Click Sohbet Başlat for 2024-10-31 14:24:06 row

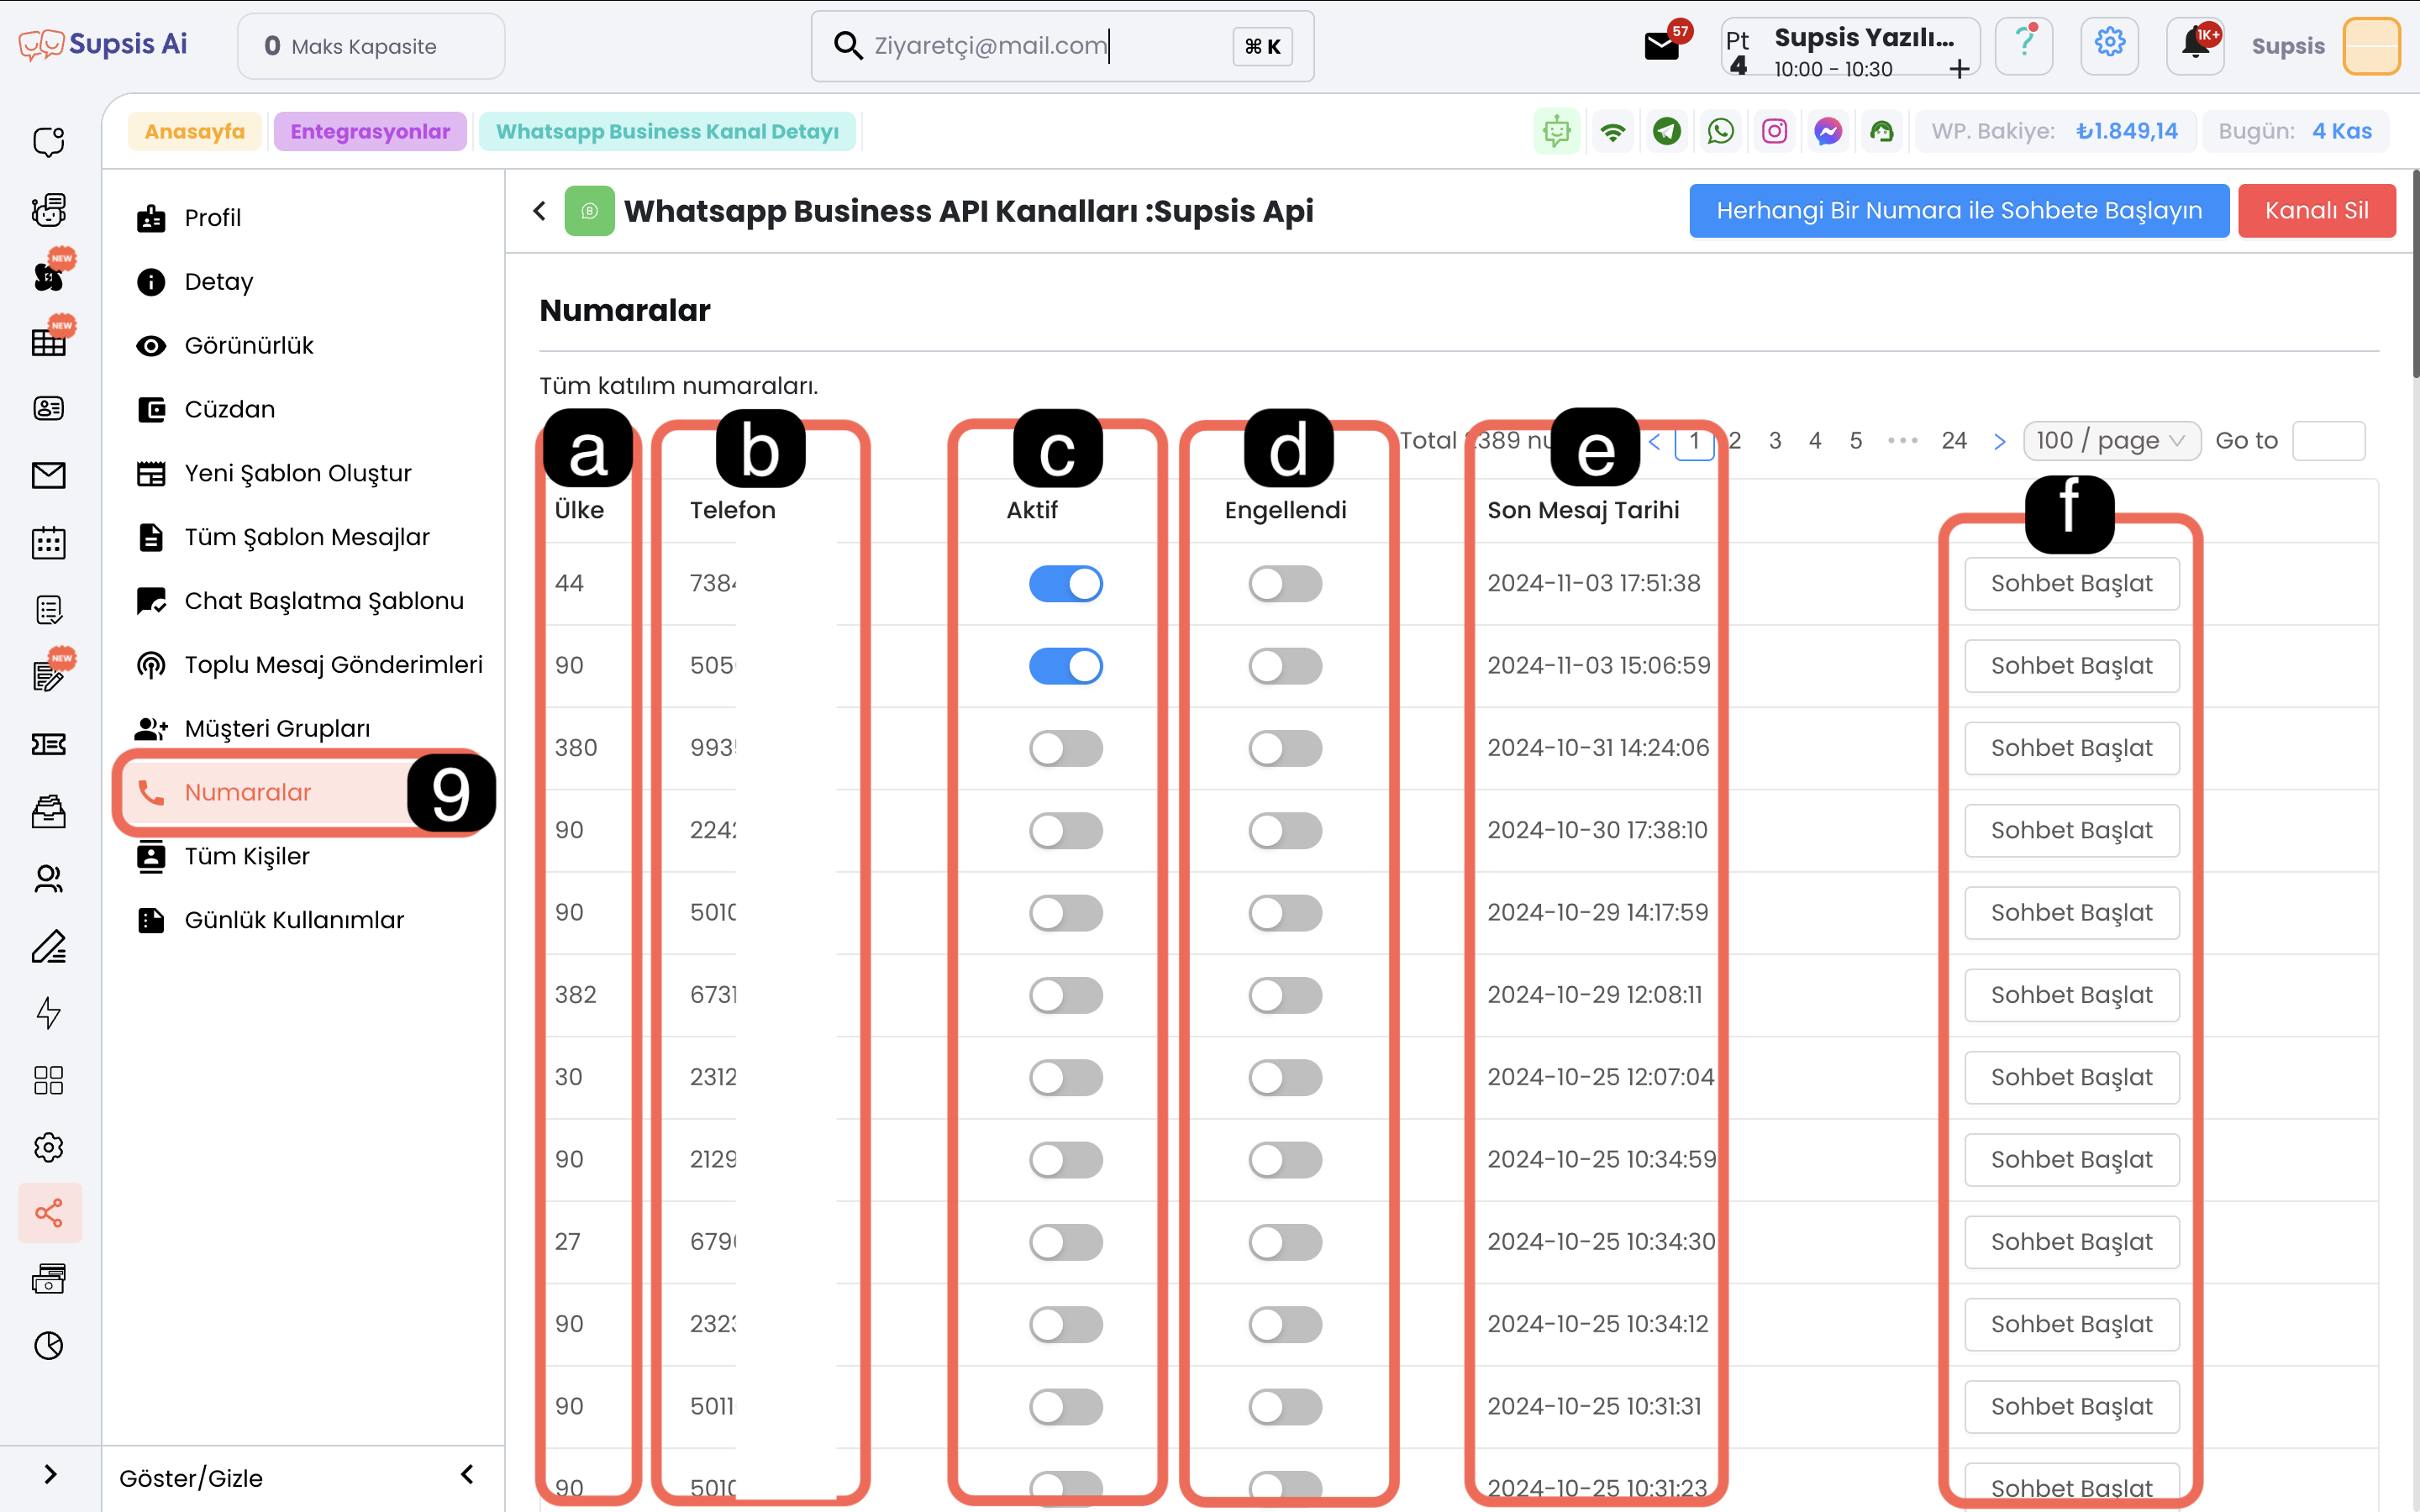2071,748
